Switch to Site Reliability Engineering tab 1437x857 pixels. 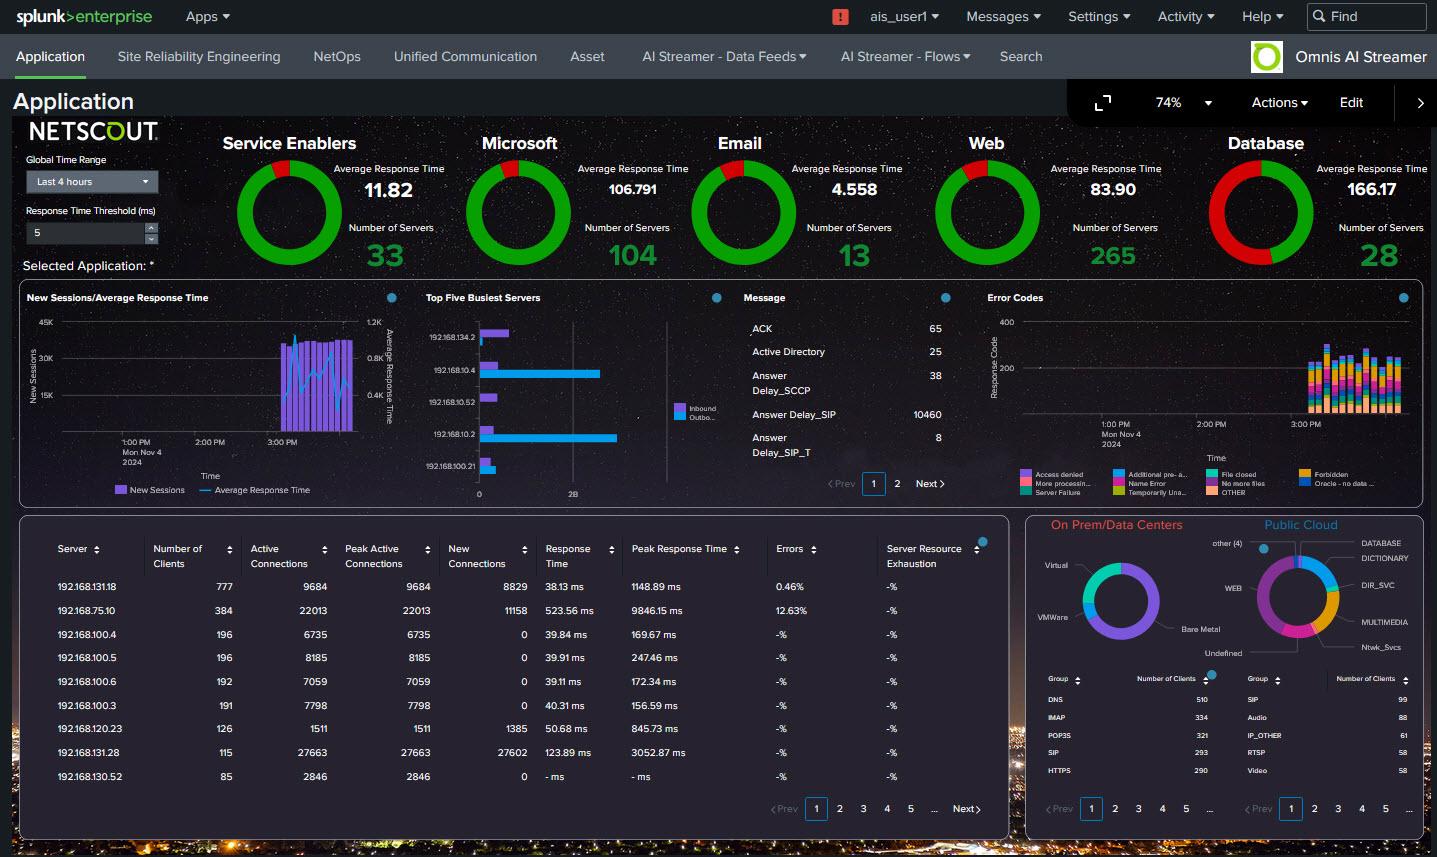199,57
